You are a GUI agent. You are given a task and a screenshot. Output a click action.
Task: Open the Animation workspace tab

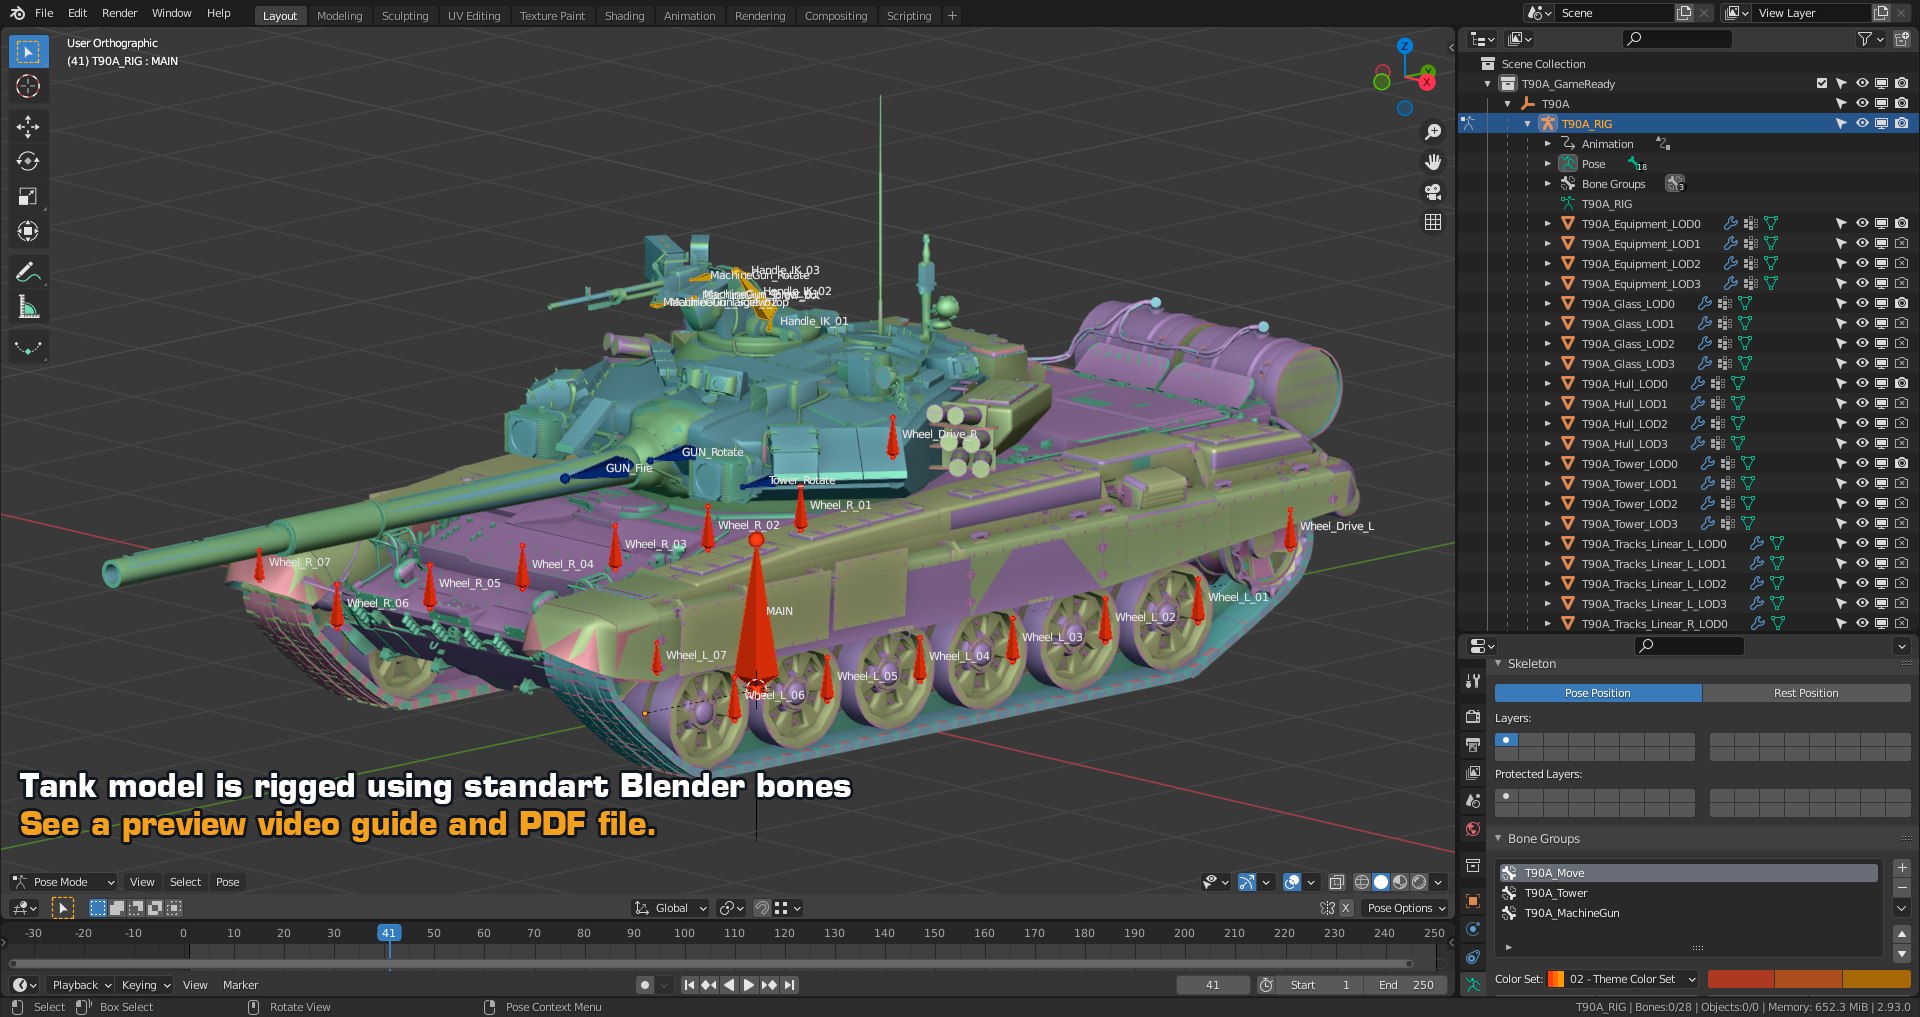tap(690, 16)
